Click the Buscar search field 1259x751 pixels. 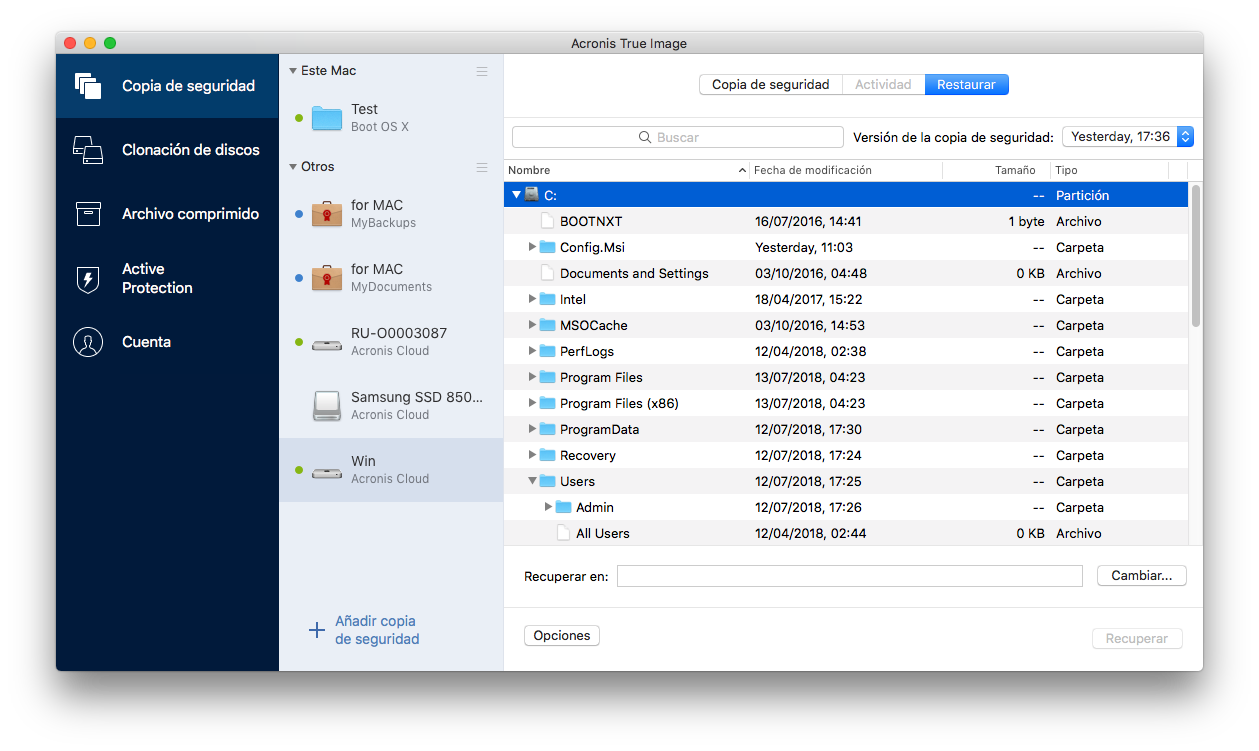click(678, 137)
